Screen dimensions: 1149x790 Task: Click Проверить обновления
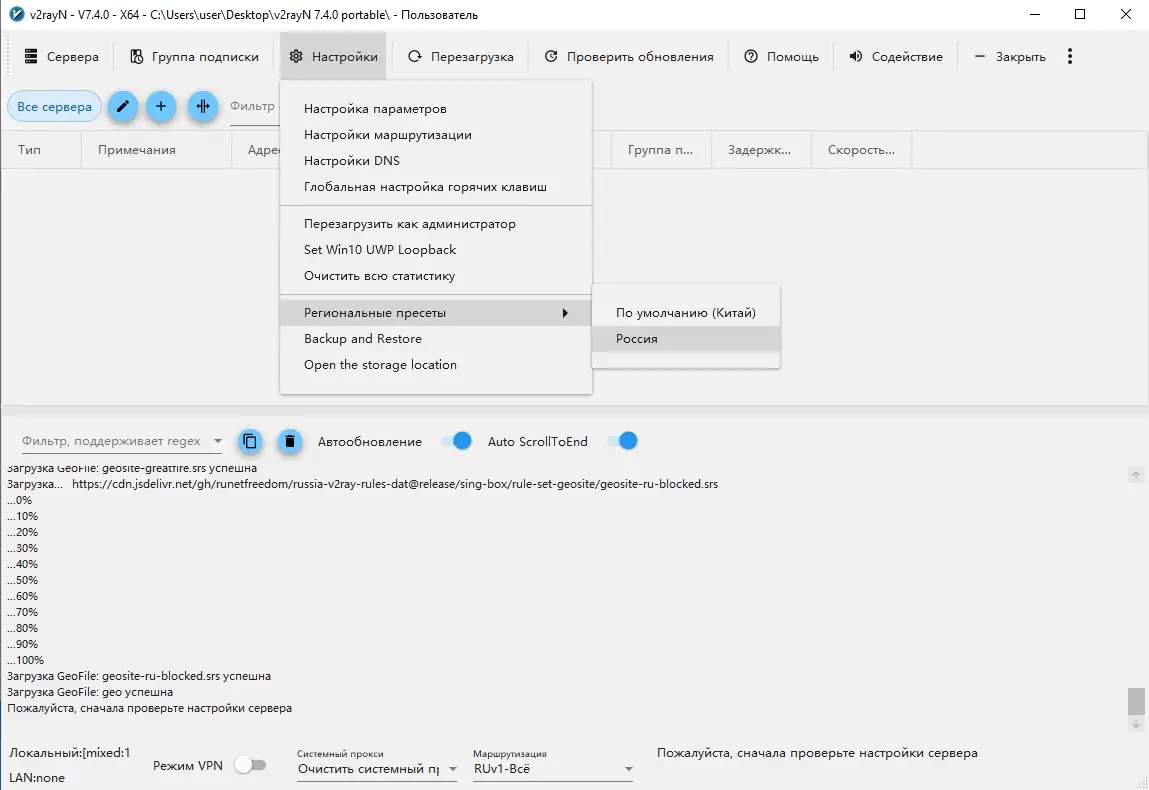pyautogui.click(x=628, y=57)
